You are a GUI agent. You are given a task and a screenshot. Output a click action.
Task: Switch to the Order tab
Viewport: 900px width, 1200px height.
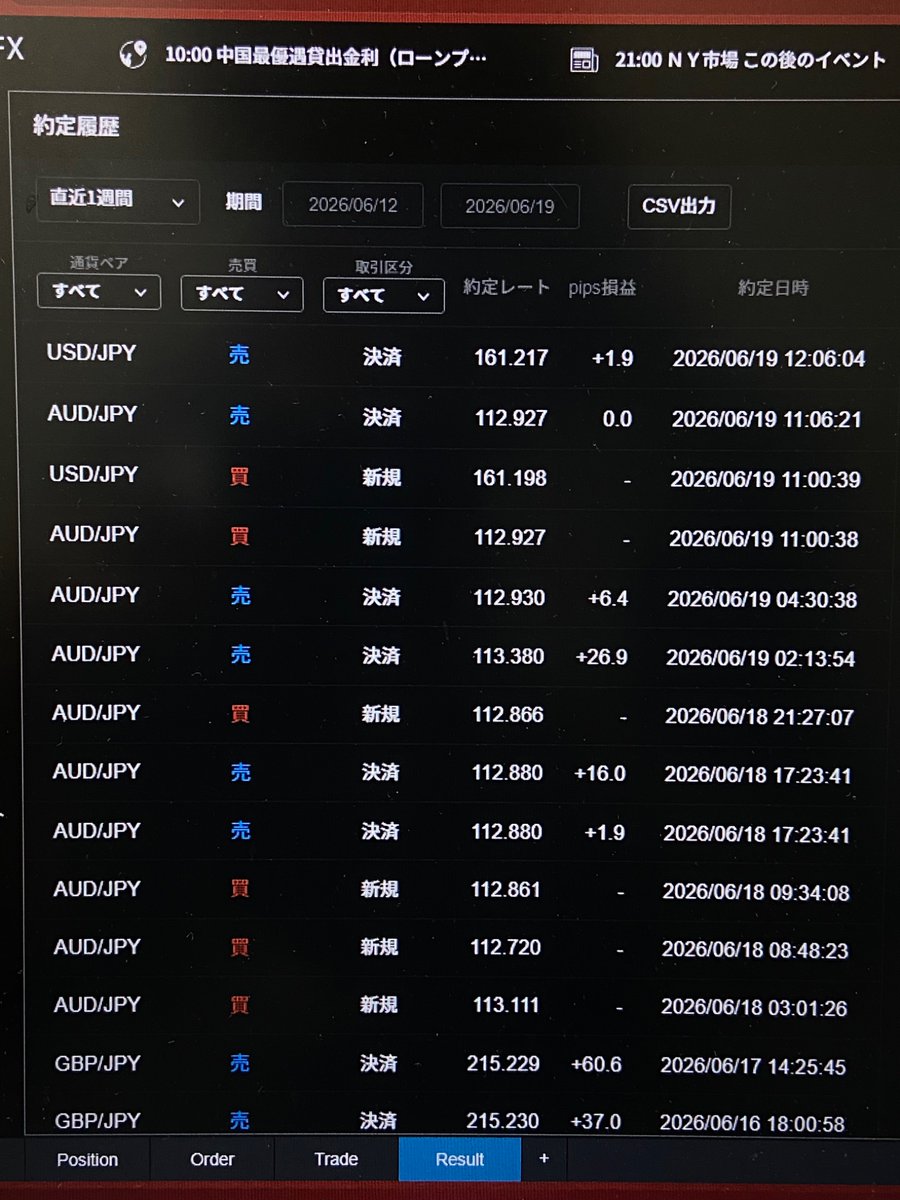[x=212, y=1159]
